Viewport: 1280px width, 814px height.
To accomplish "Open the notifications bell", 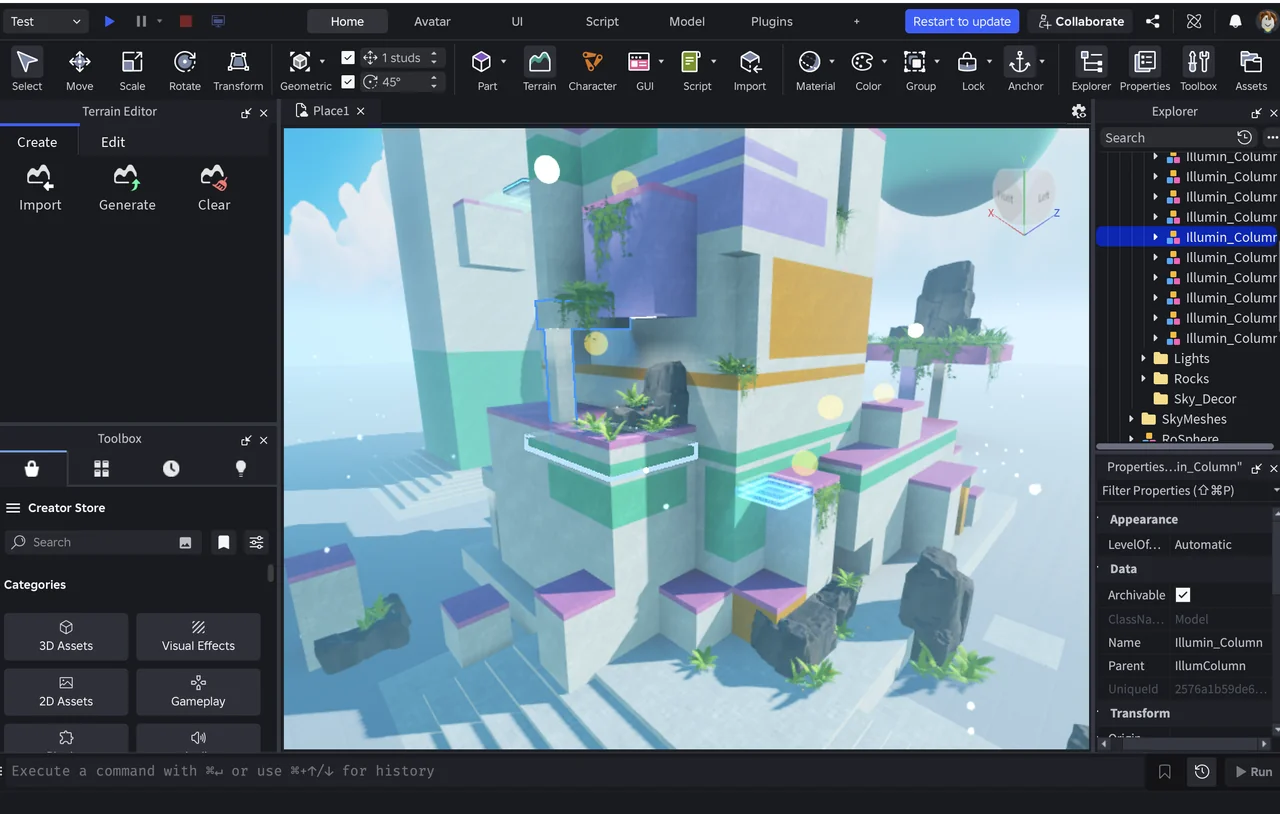I will click(1236, 21).
